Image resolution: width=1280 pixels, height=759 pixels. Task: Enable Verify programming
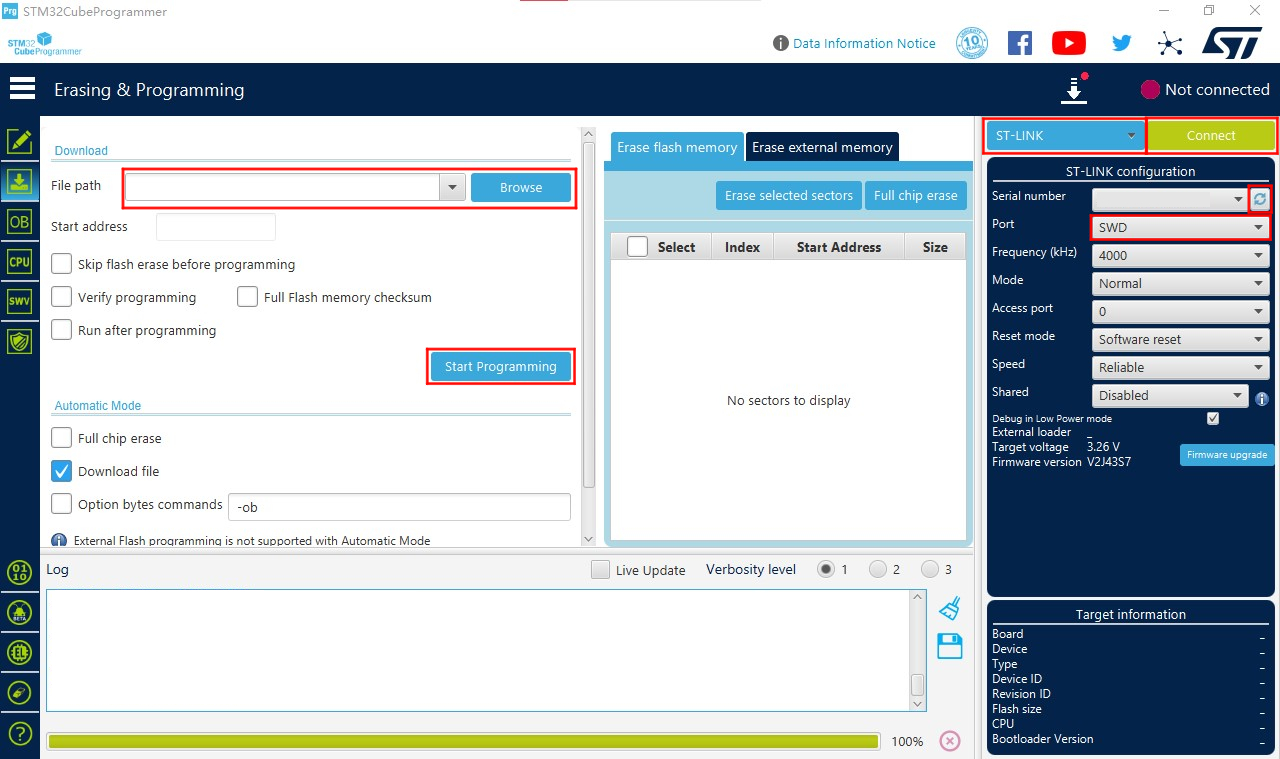click(61, 296)
